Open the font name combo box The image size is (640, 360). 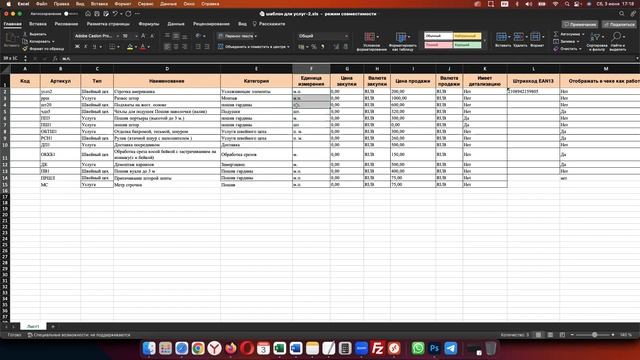pos(96,36)
